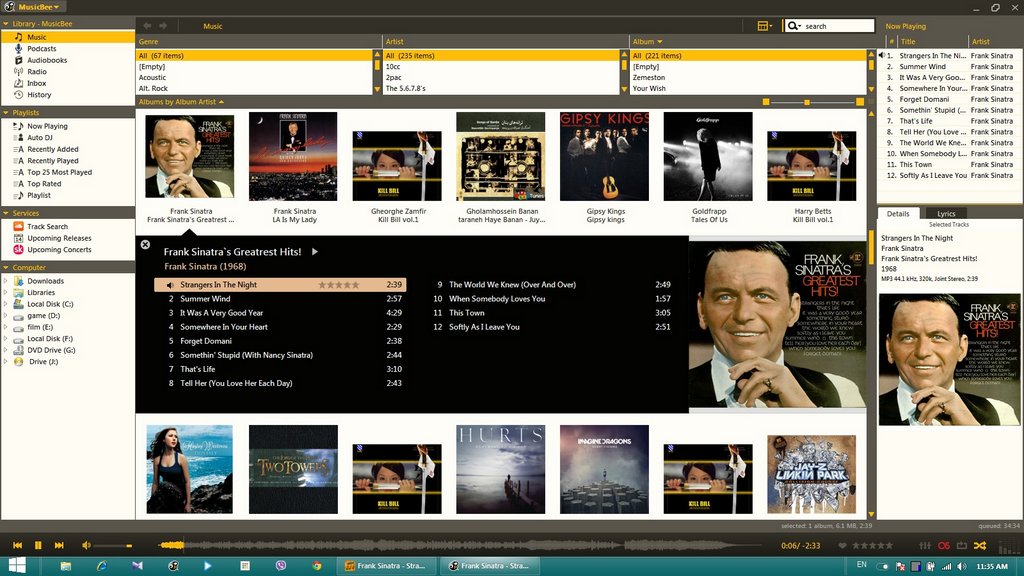Toggle the heart love-track button

(842, 545)
